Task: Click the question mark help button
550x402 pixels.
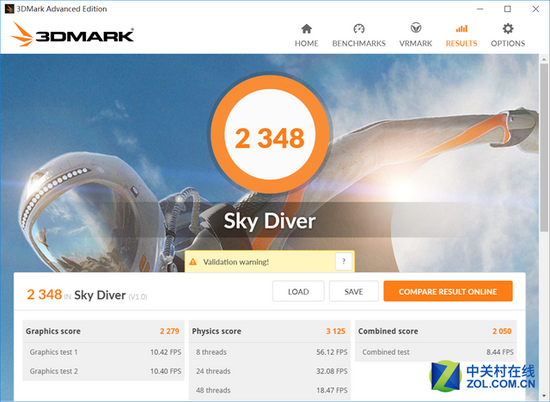Action: pyautogui.click(x=344, y=261)
